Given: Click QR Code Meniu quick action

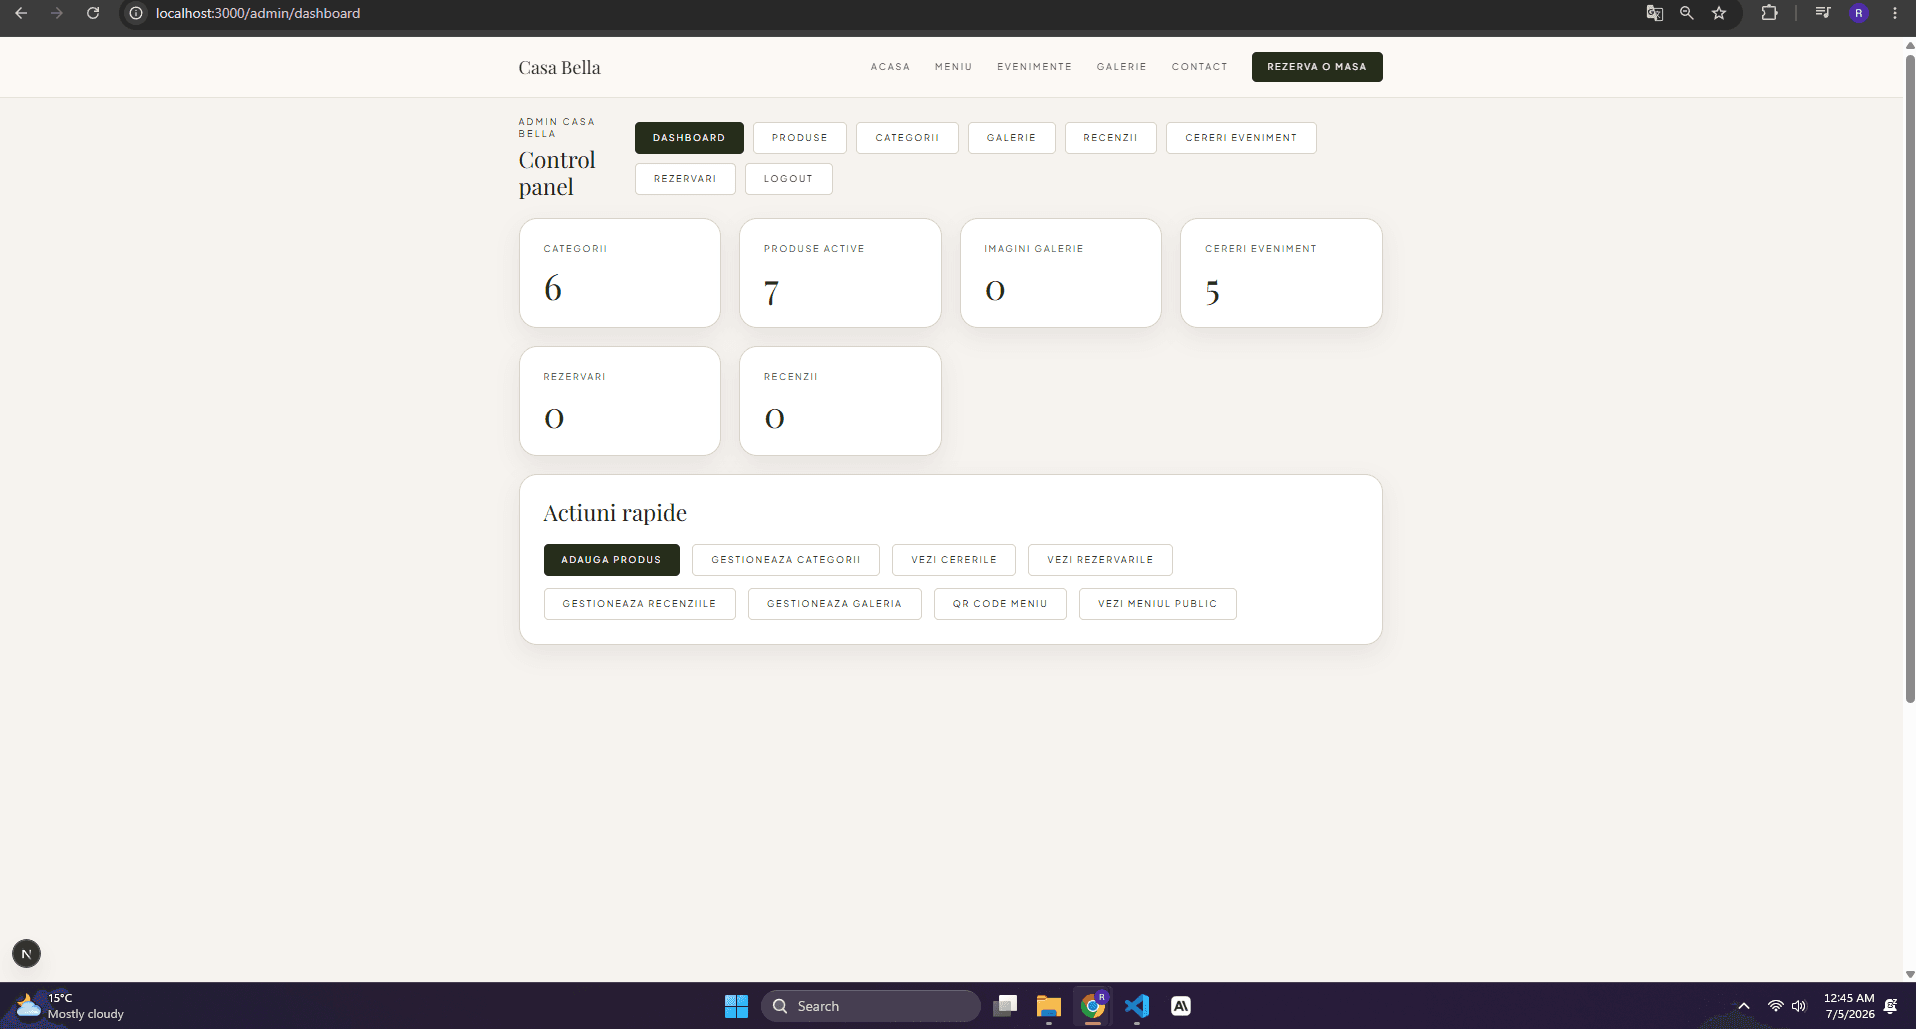Looking at the screenshot, I should coord(1000,604).
